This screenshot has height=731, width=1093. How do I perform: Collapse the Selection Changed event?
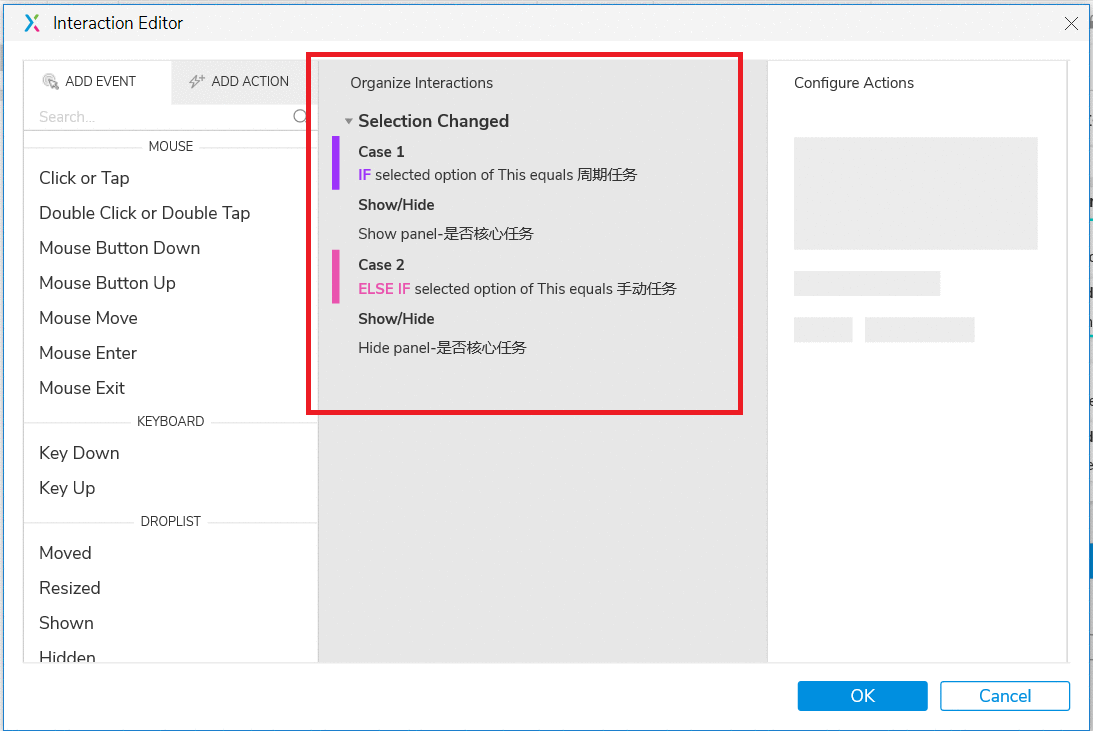click(x=349, y=121)
